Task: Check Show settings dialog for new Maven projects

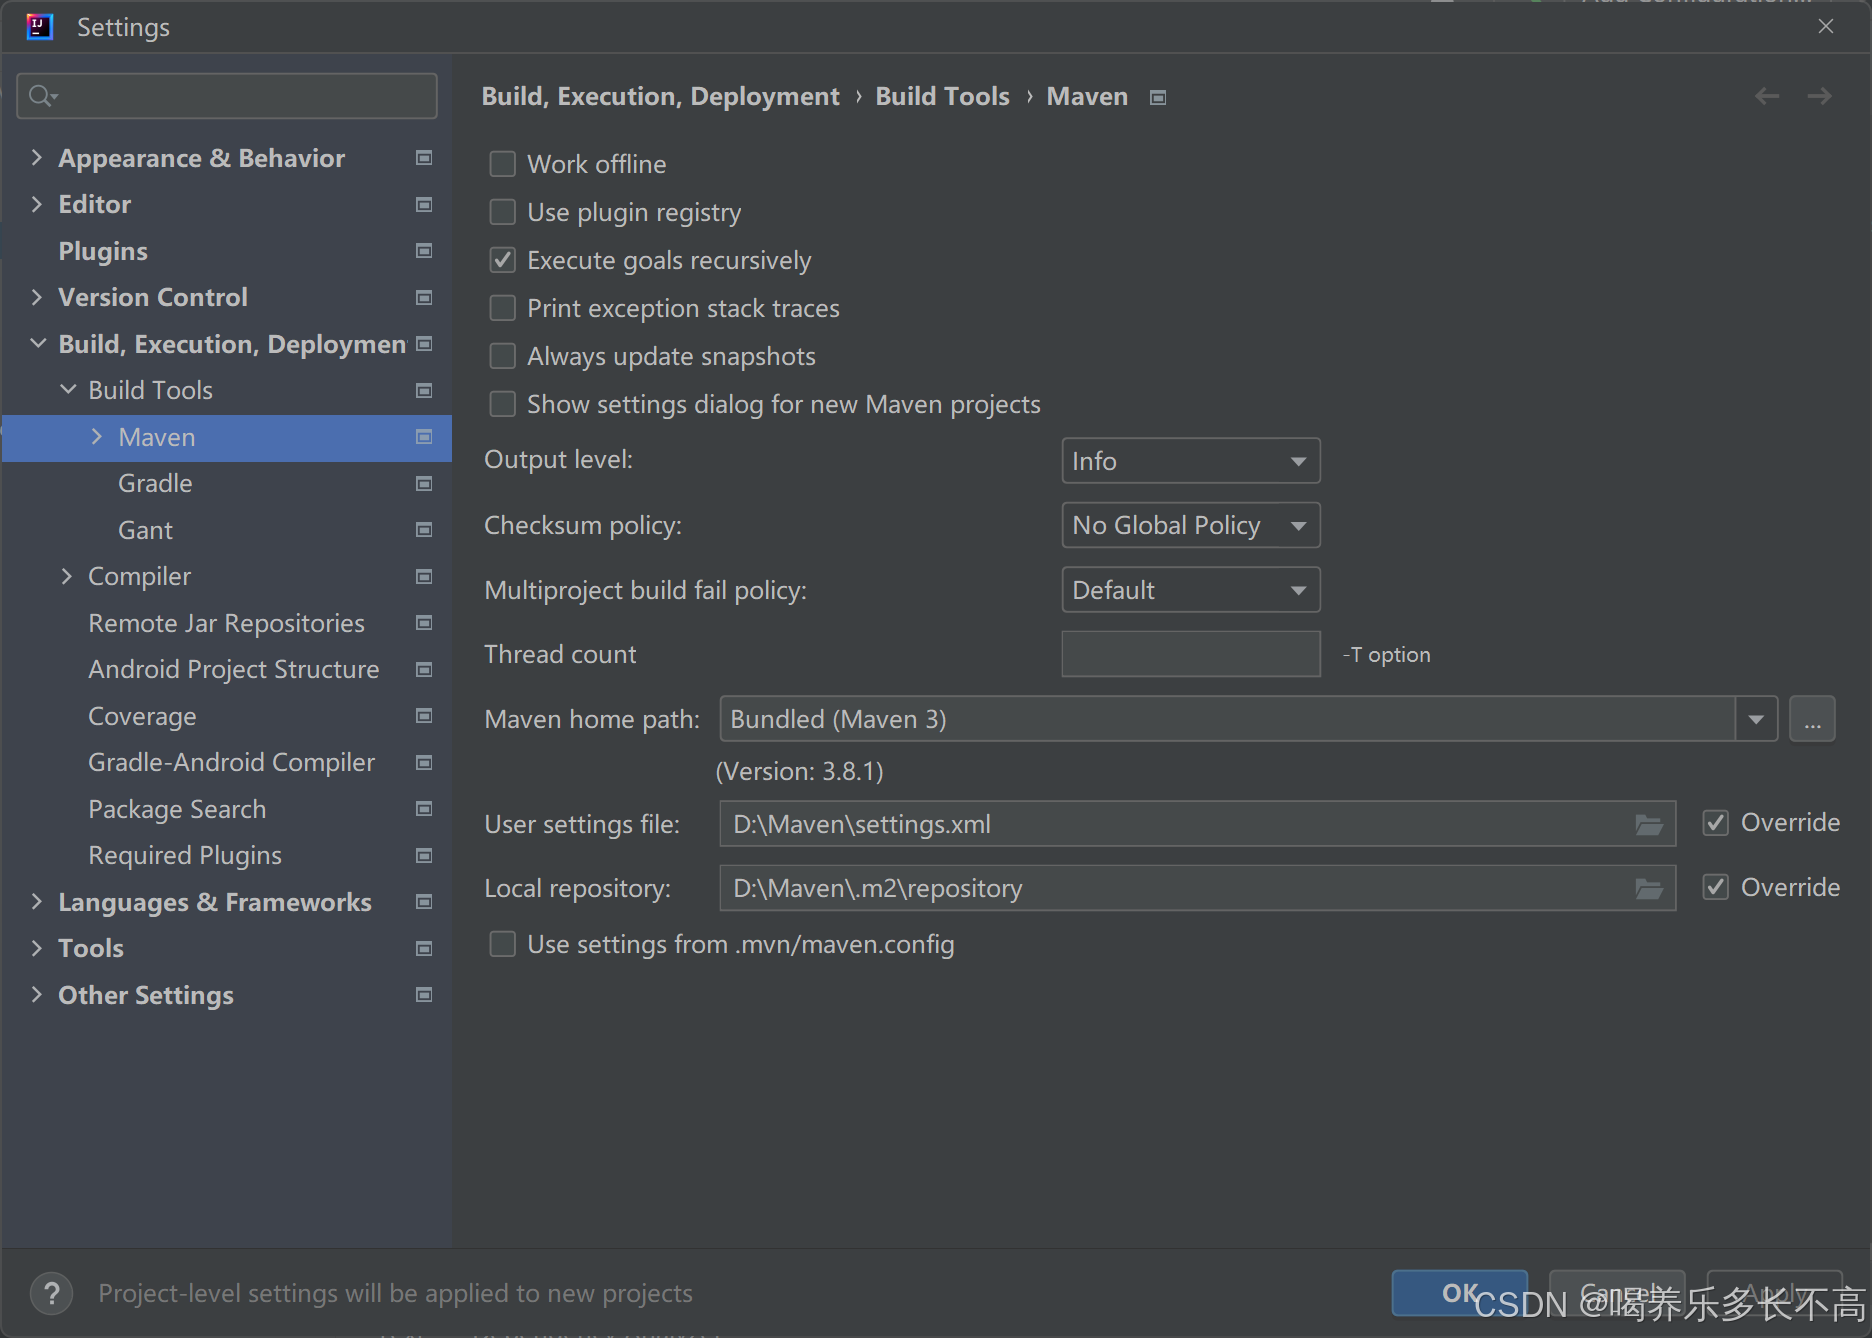Action: tap(502, 404)
